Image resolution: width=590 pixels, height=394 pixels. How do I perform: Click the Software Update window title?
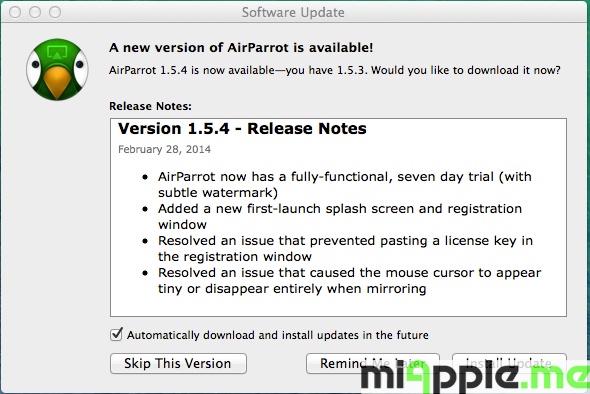293,12
